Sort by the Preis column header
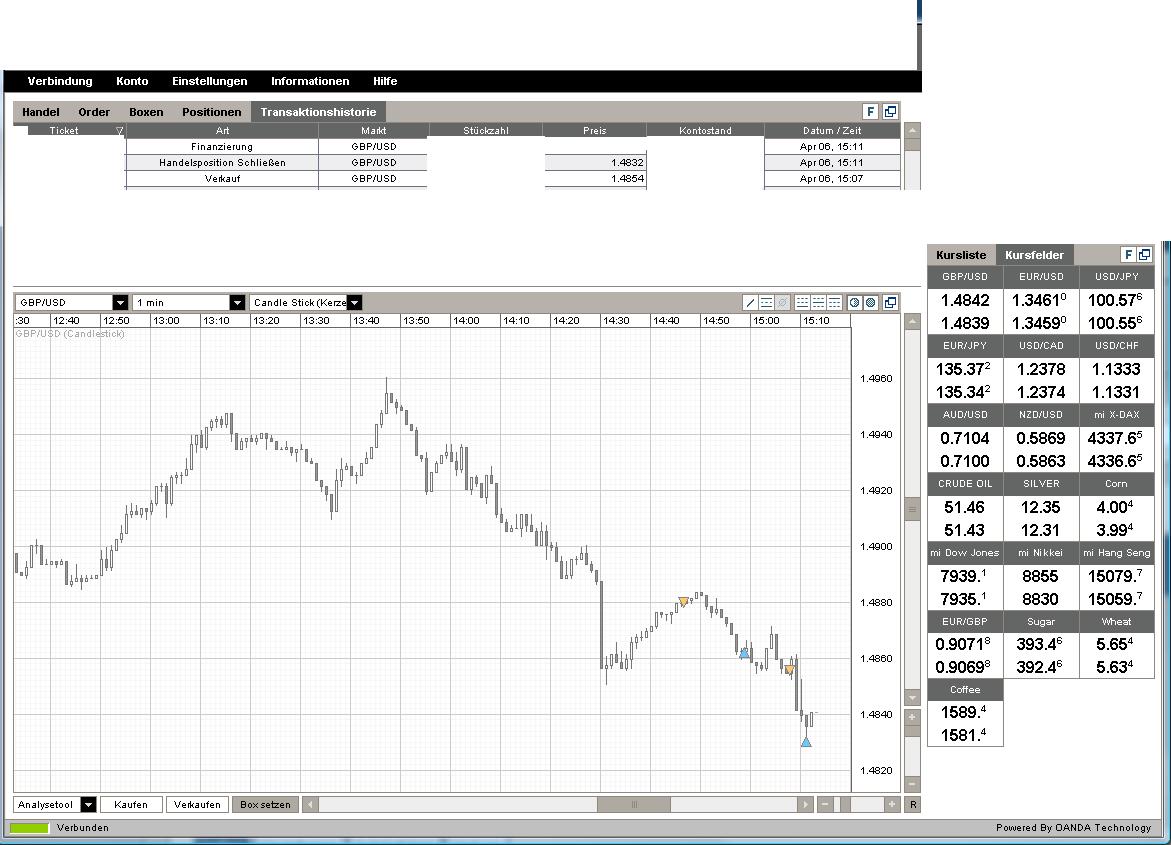The height and width of the screenshot is (845, 1171). pyautogui.click(x=594, y=131)
